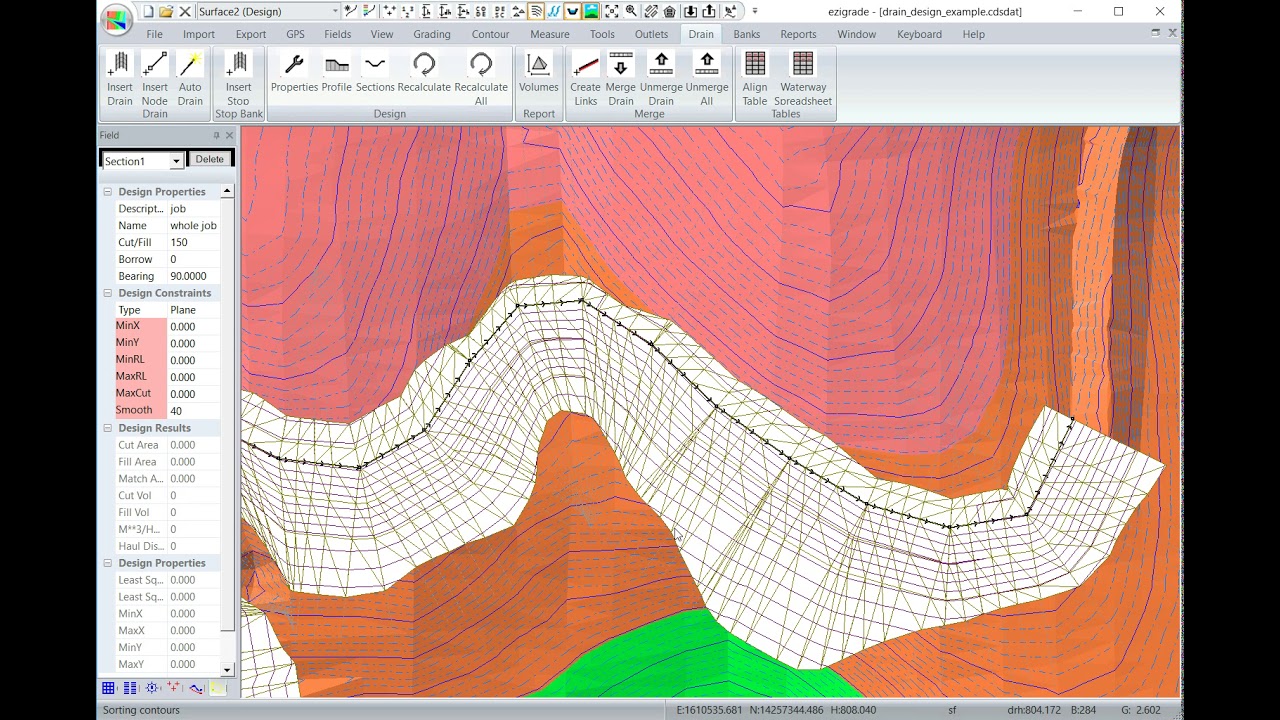The height and width of the screenshot is (720, 1280).
Task: Run the Auto Drain tool
Action: point(190,80)
